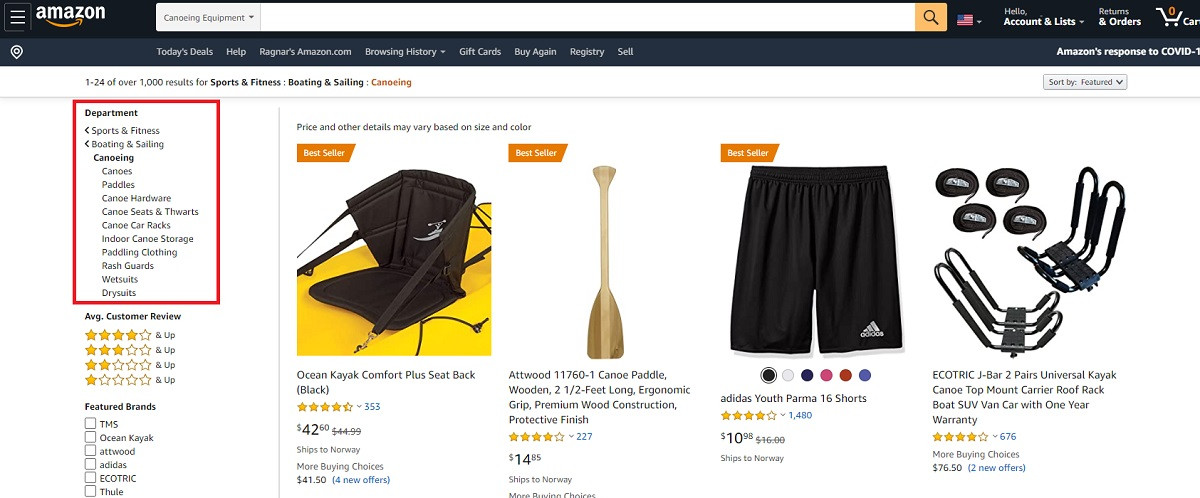Image resolution: width=1200 pixels, height=498 pixels.
Task: Open Today's Deals in the nav bar
Action: (184, 52)
